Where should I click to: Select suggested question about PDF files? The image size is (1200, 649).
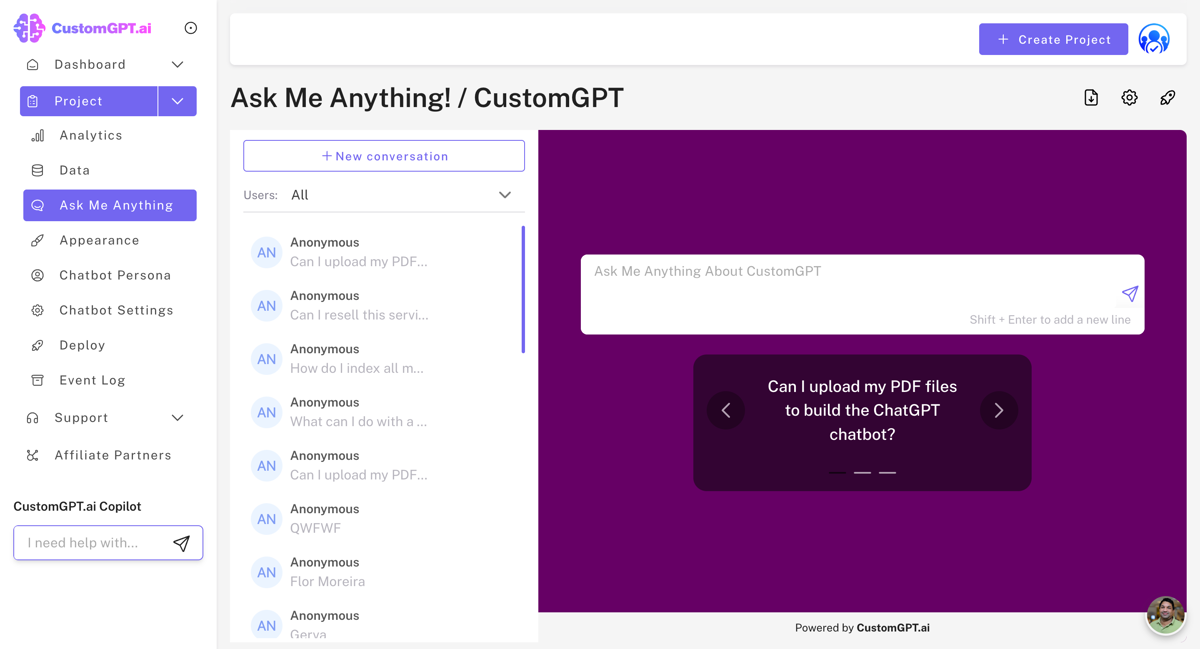(862, 410)
